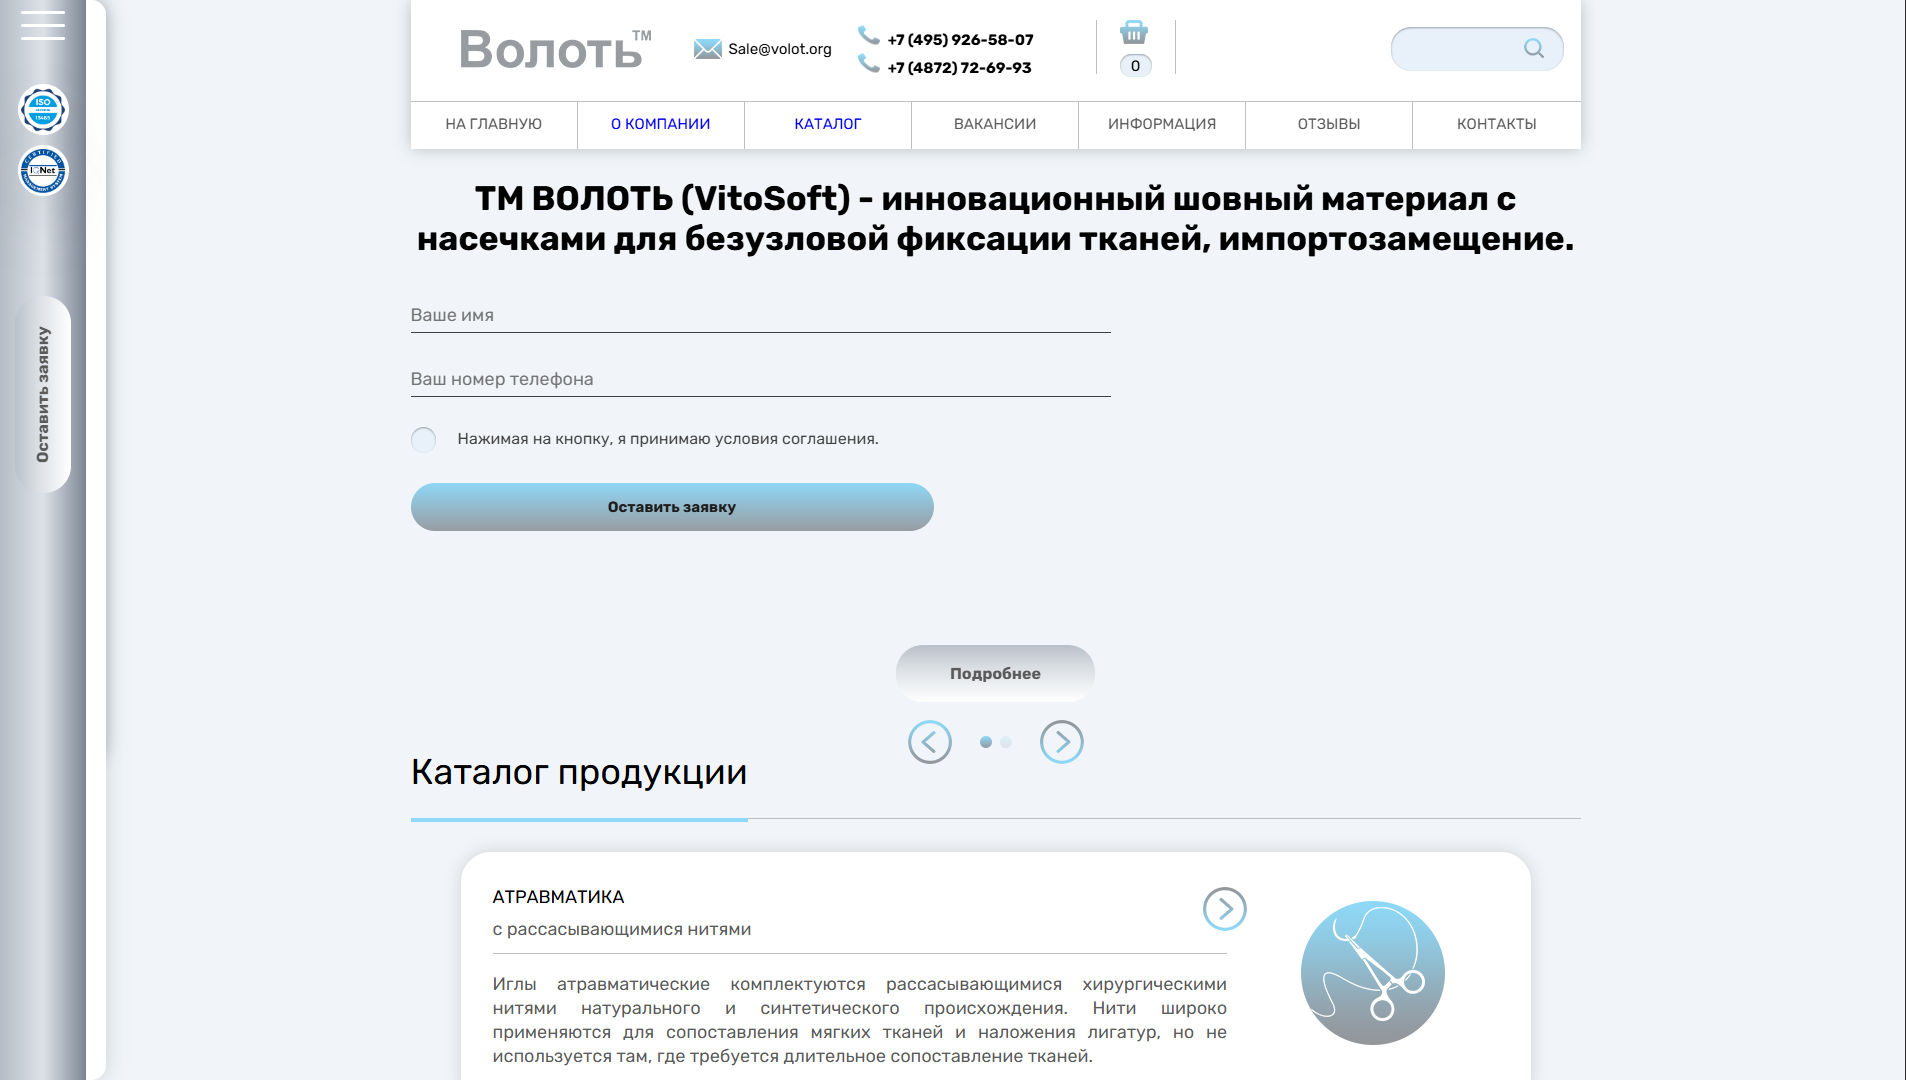
Task: Select first carousel dot indicator
Action: (x=986, y=742)
